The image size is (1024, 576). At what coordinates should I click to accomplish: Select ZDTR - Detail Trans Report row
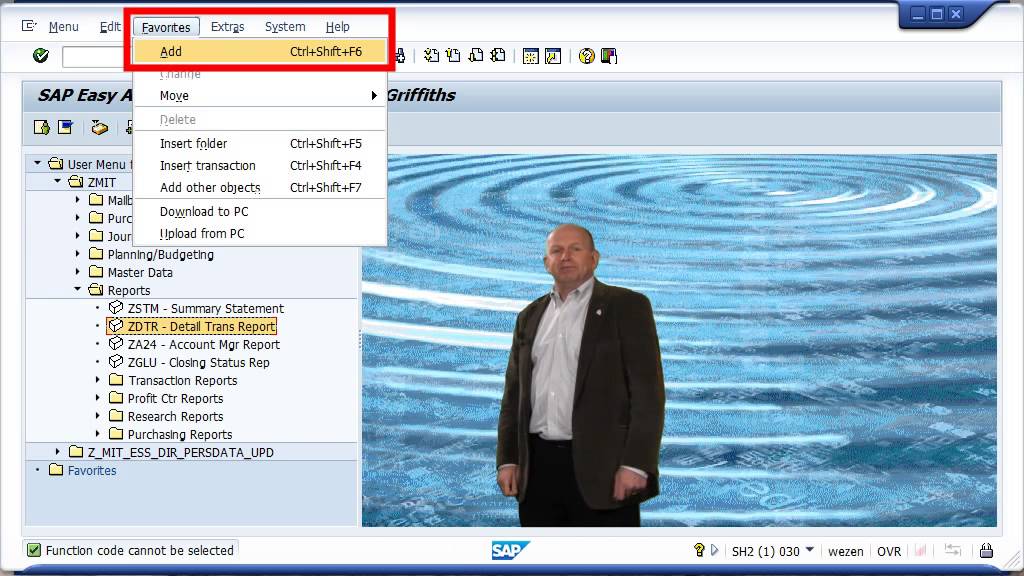coord(192,326)
